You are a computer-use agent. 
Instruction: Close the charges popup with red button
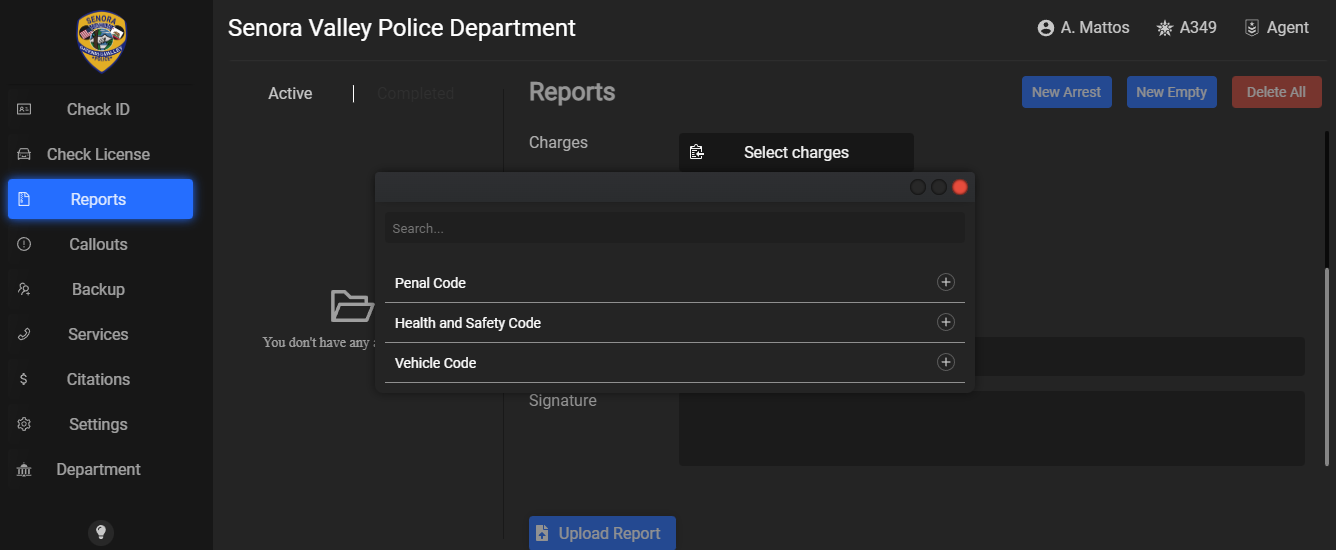click(960, 187)
